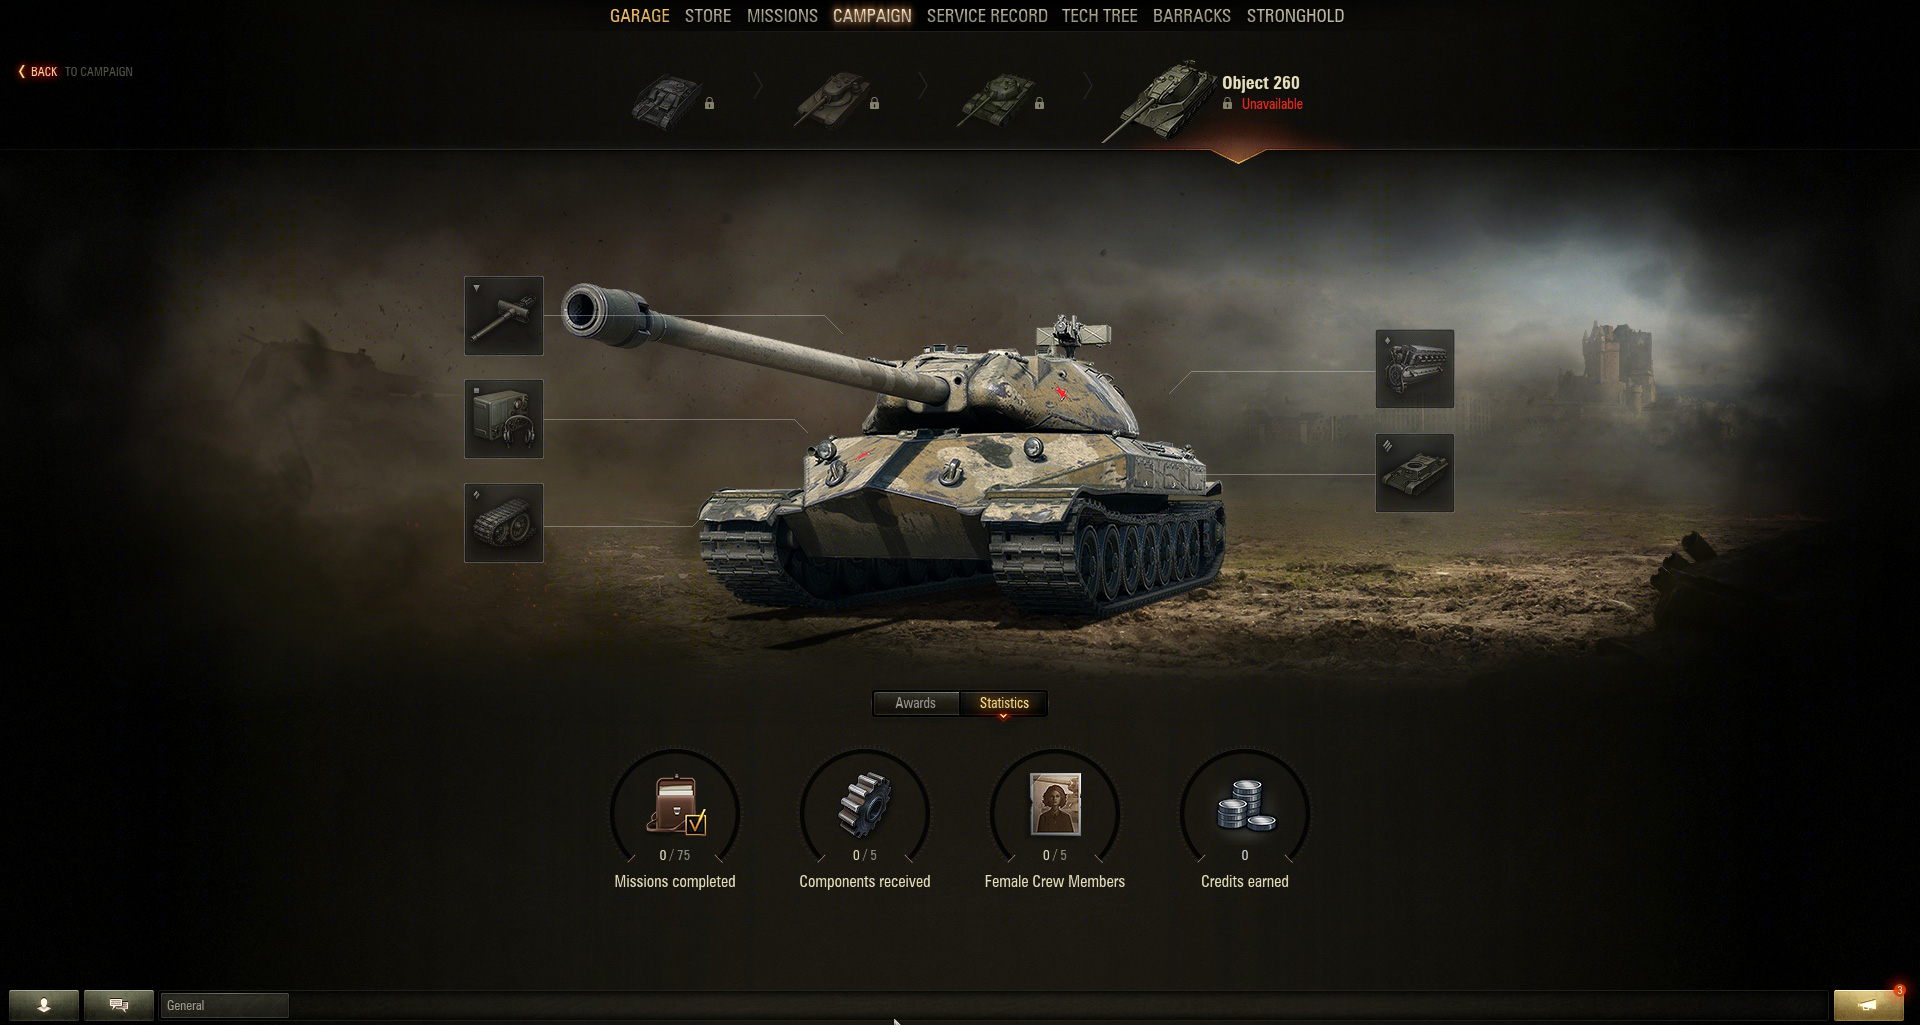Viewport: 1920px width, 1025px height.
Task: Open the Tech Tree menu
Action: (x=1099, y=16)
